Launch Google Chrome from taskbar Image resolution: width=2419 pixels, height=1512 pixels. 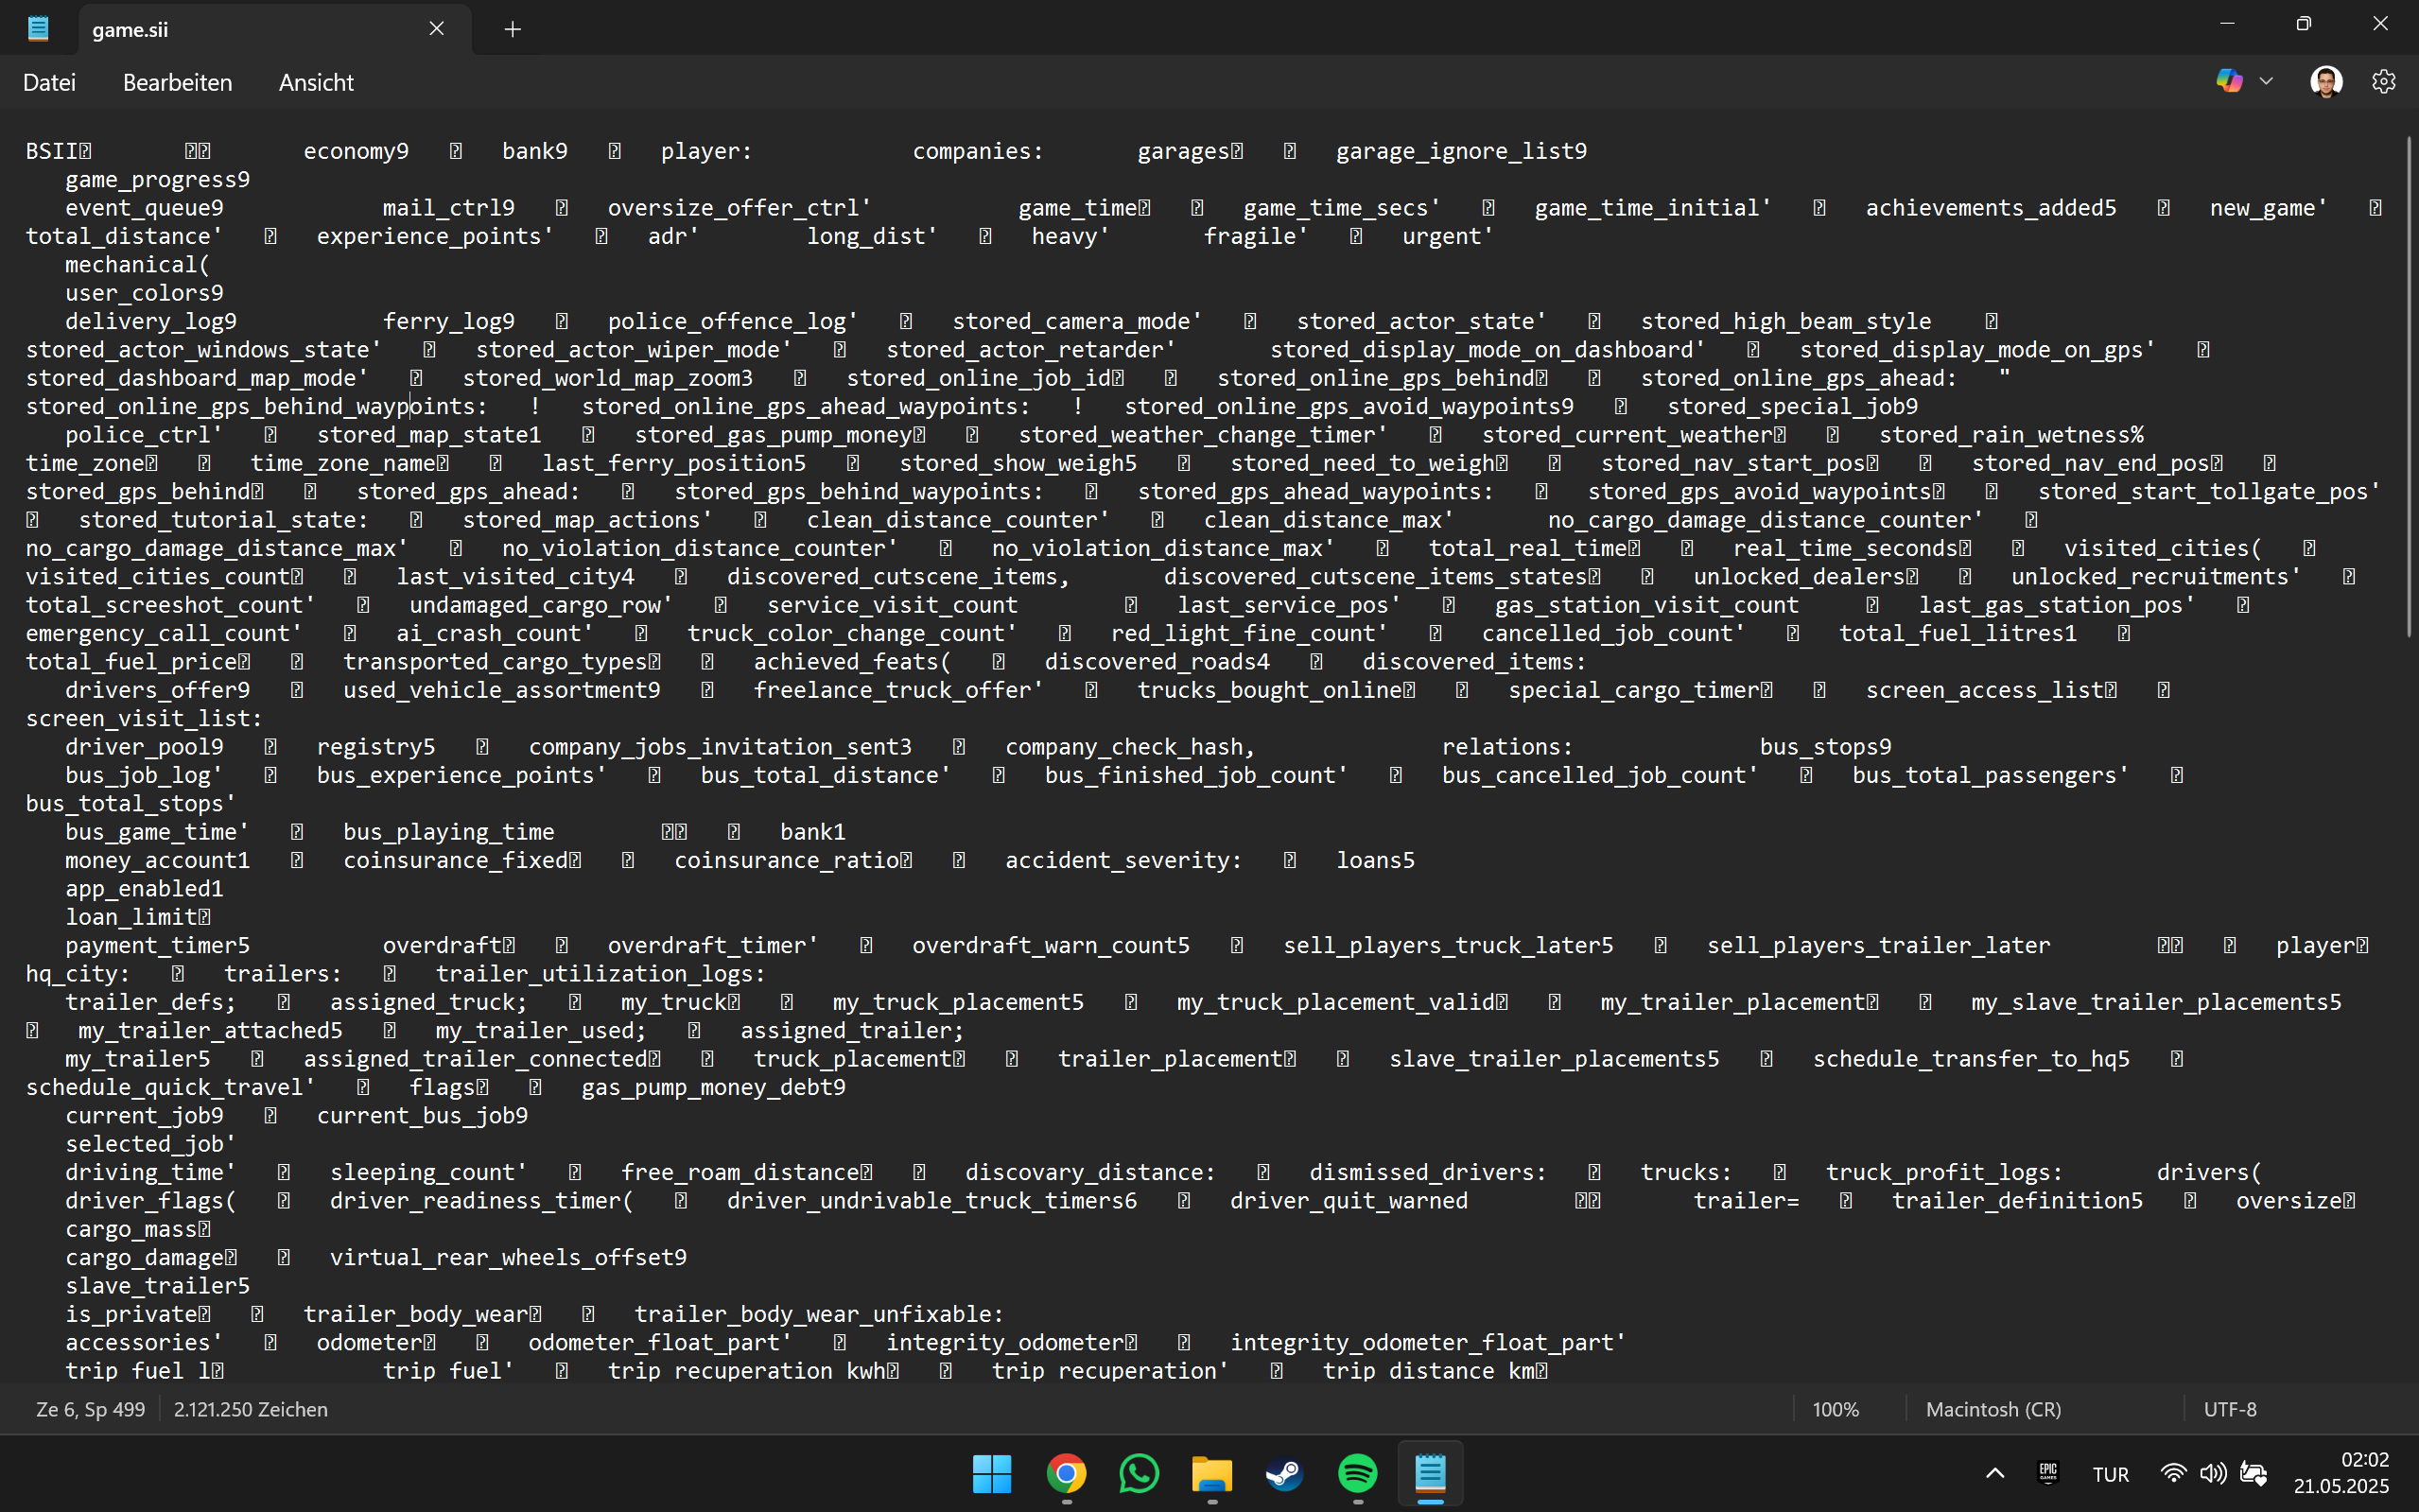point(1066,1473)
